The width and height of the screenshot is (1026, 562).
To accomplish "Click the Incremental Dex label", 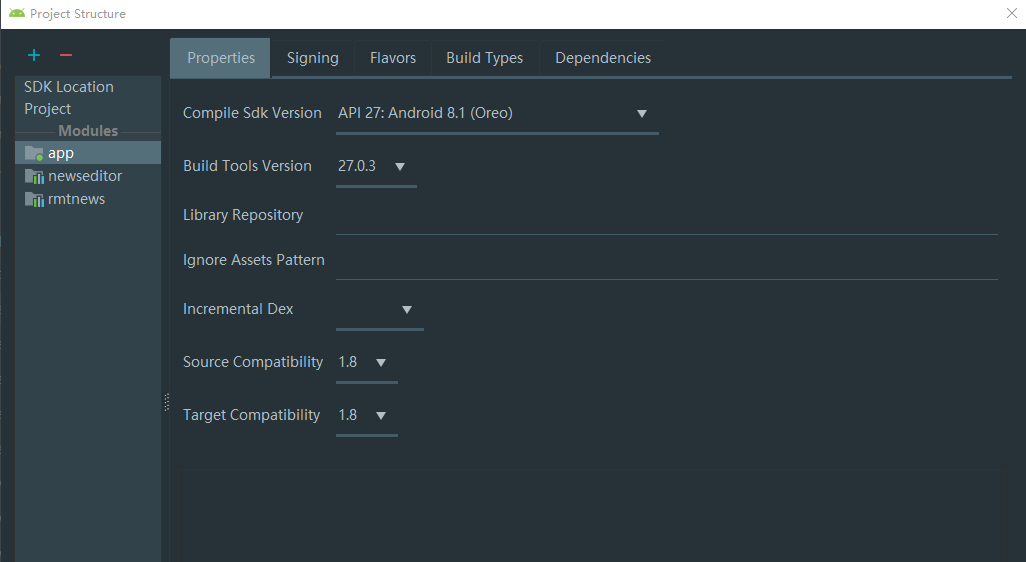I will (238, 309).
